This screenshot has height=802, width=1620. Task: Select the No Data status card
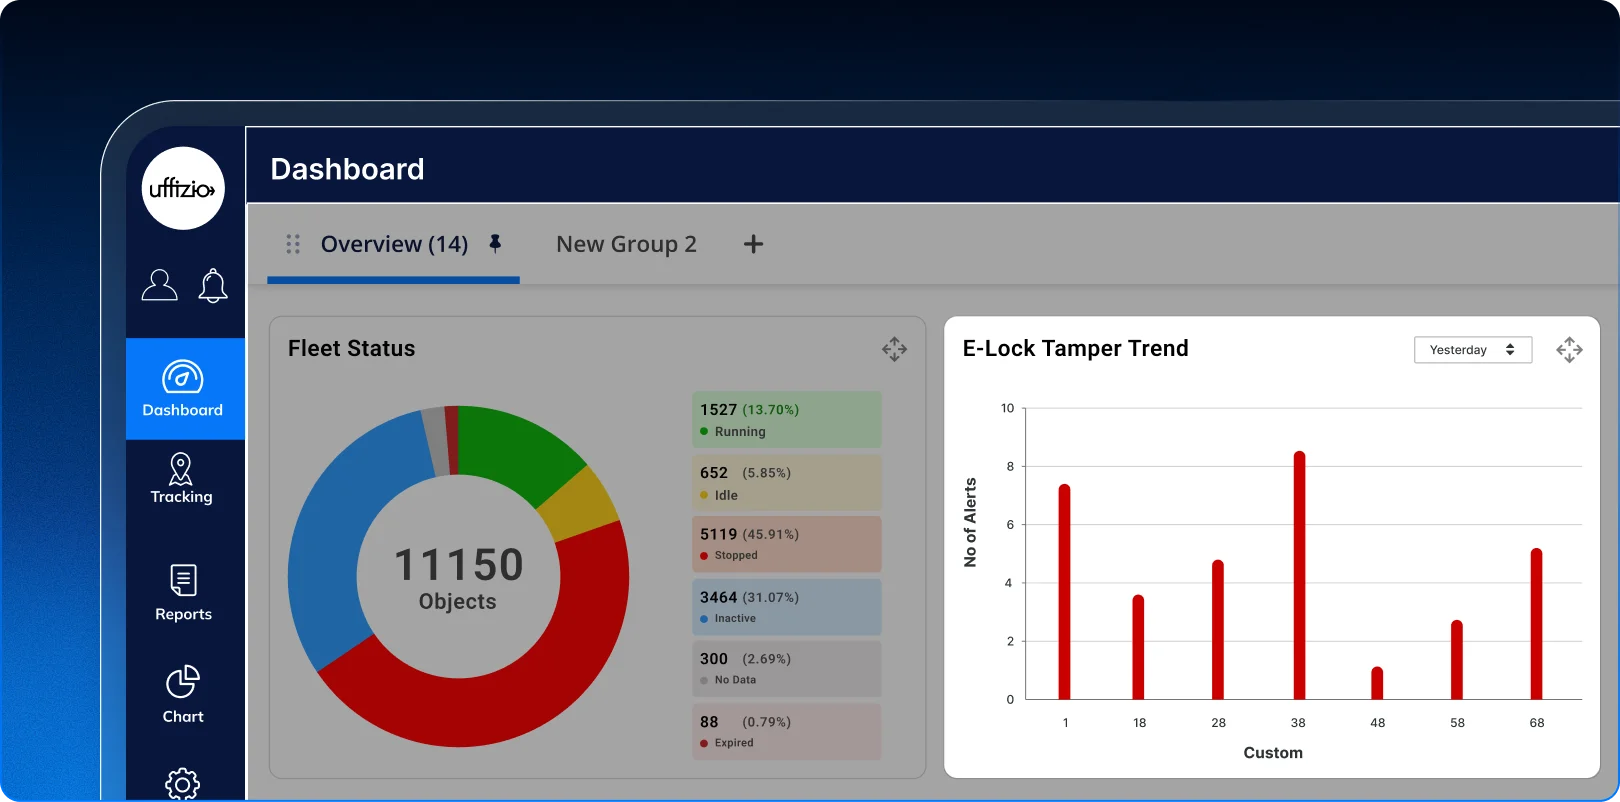click(787, 669)
